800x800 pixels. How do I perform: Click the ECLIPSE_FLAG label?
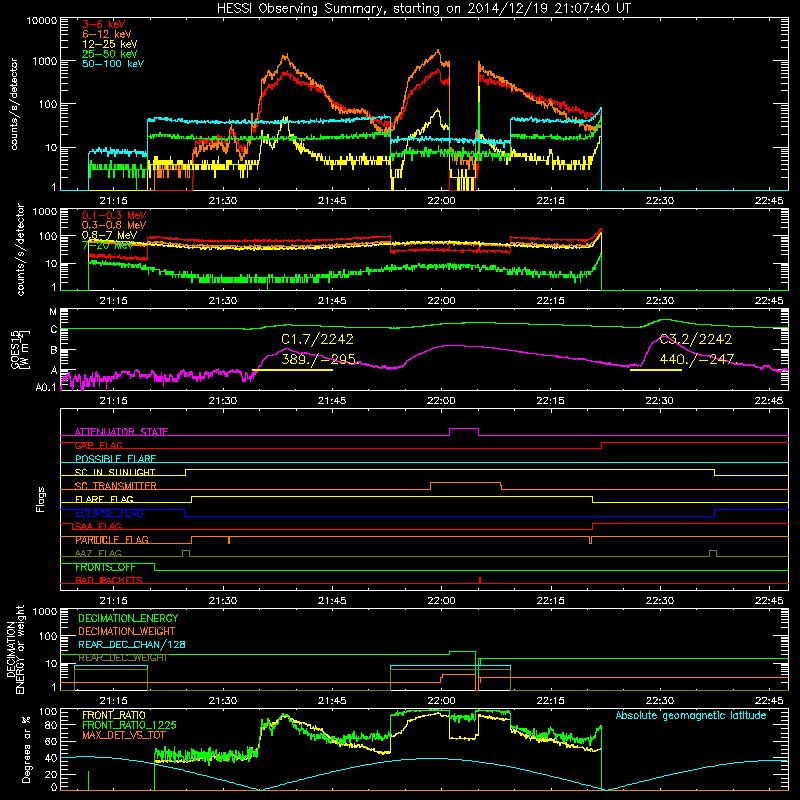click(109, 513)
